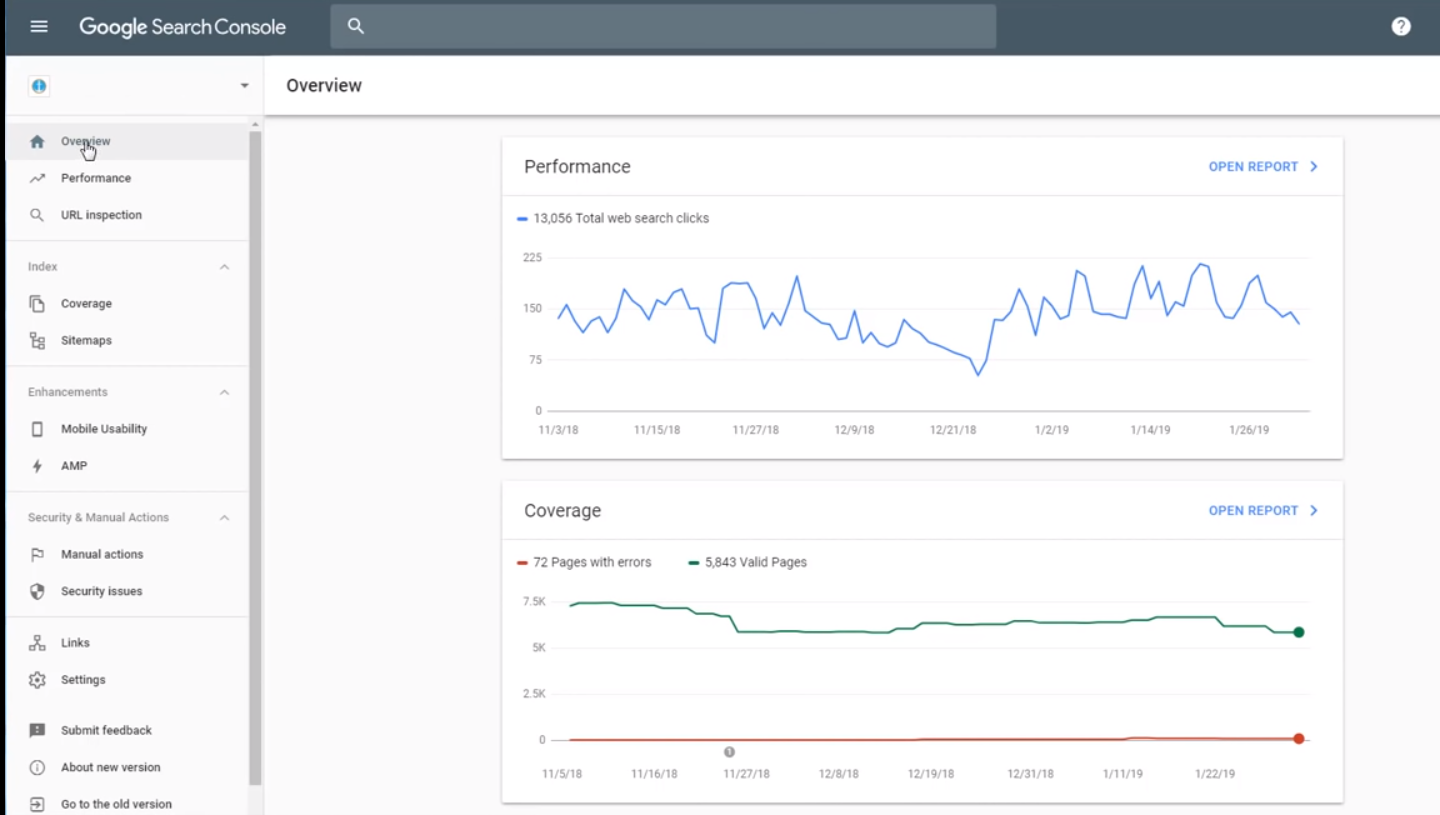Click the green Valid Pages endpoint dot
The height and width of the screenshot is (815, 1440).
1299,632
